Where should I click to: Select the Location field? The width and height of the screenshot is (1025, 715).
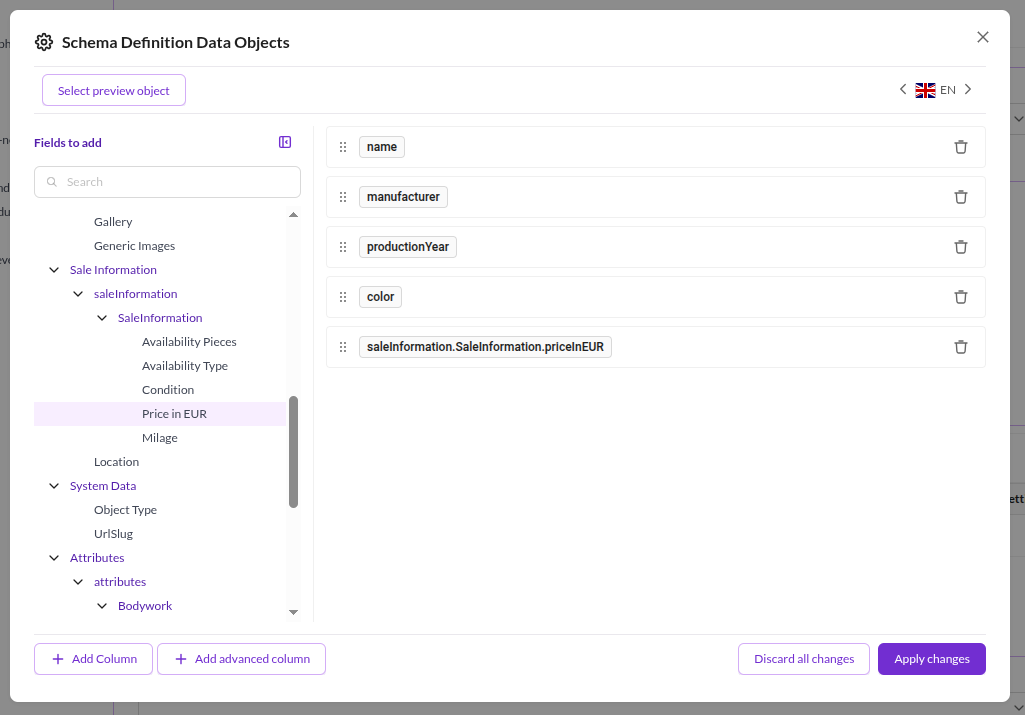pos(116,462)
